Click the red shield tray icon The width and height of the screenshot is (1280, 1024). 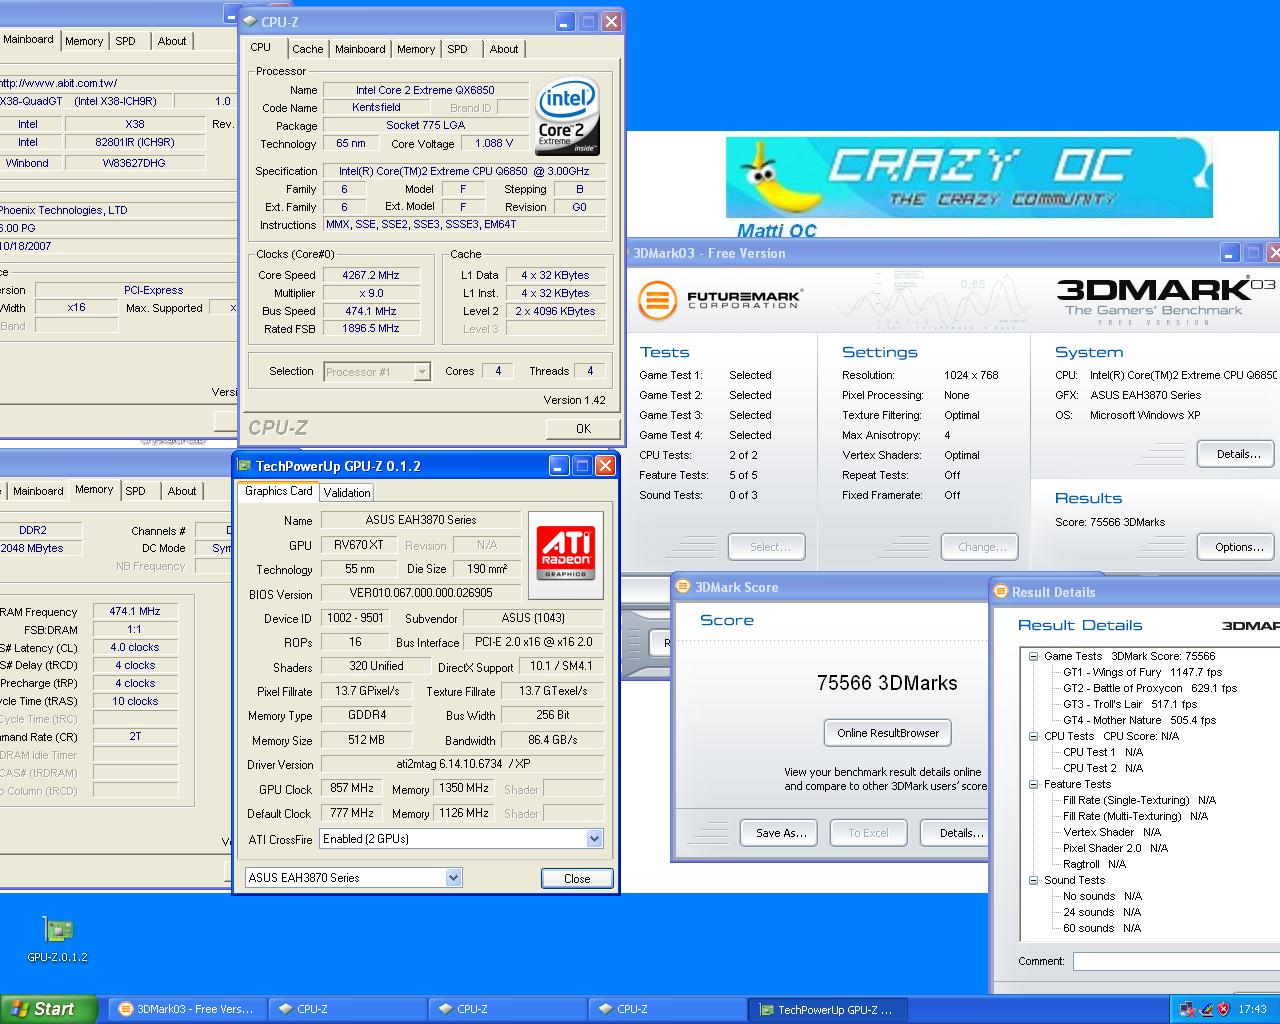coord(1223,1009)
